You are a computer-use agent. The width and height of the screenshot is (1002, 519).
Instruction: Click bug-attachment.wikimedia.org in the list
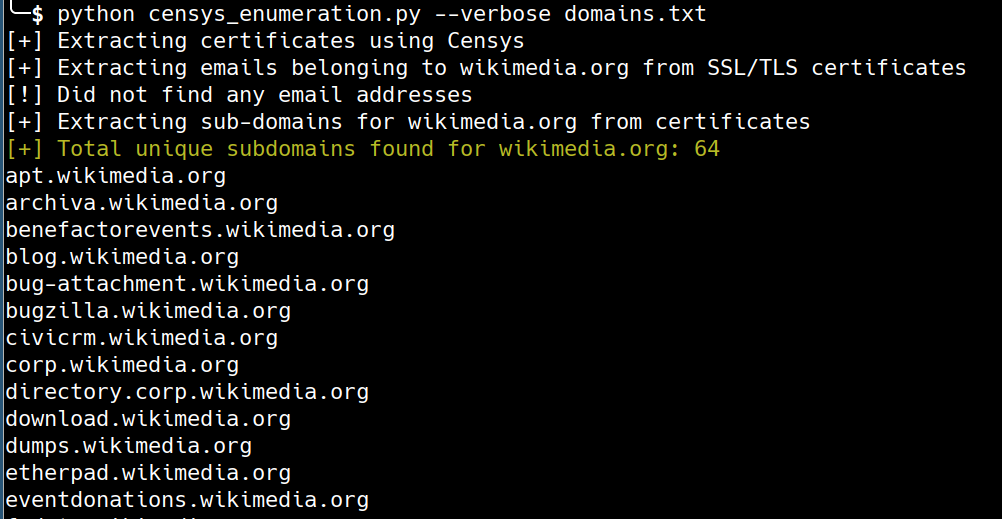tap(187, 284)
